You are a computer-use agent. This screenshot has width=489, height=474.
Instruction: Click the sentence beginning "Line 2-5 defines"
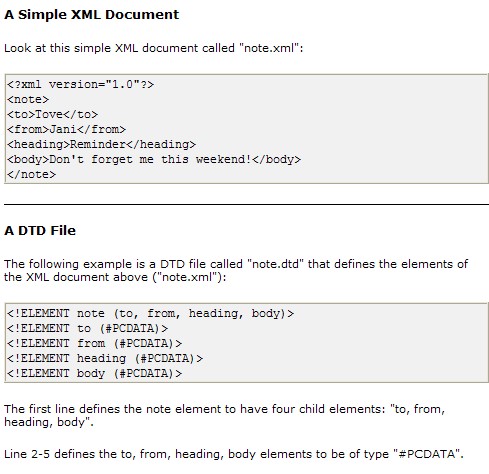234,454
